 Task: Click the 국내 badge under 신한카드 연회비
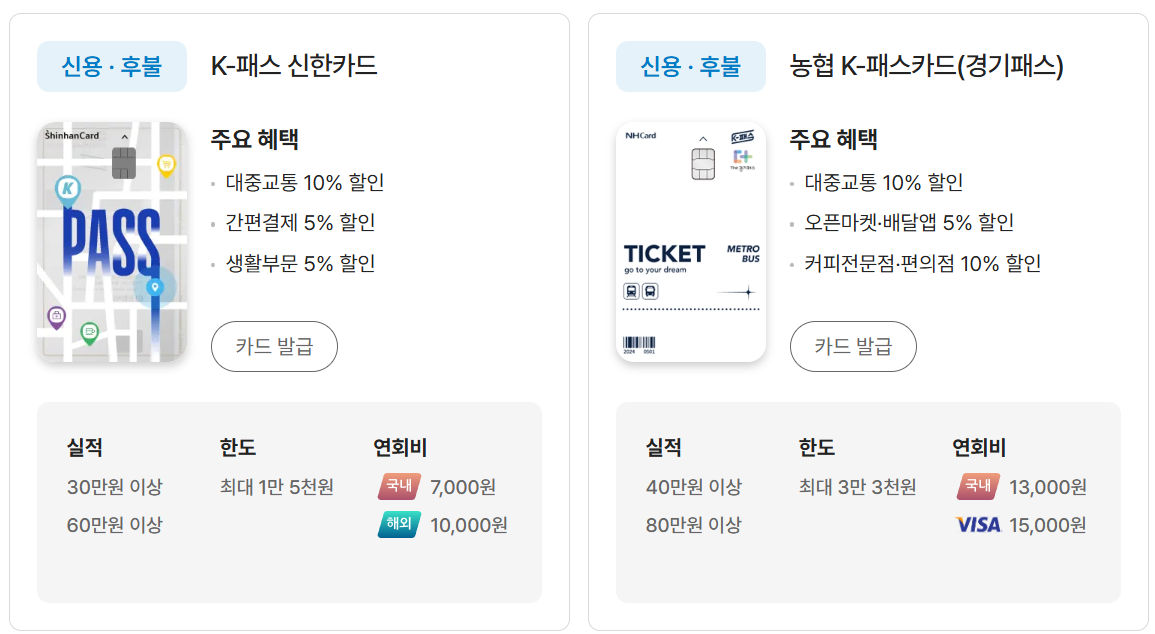click(399, 487)
